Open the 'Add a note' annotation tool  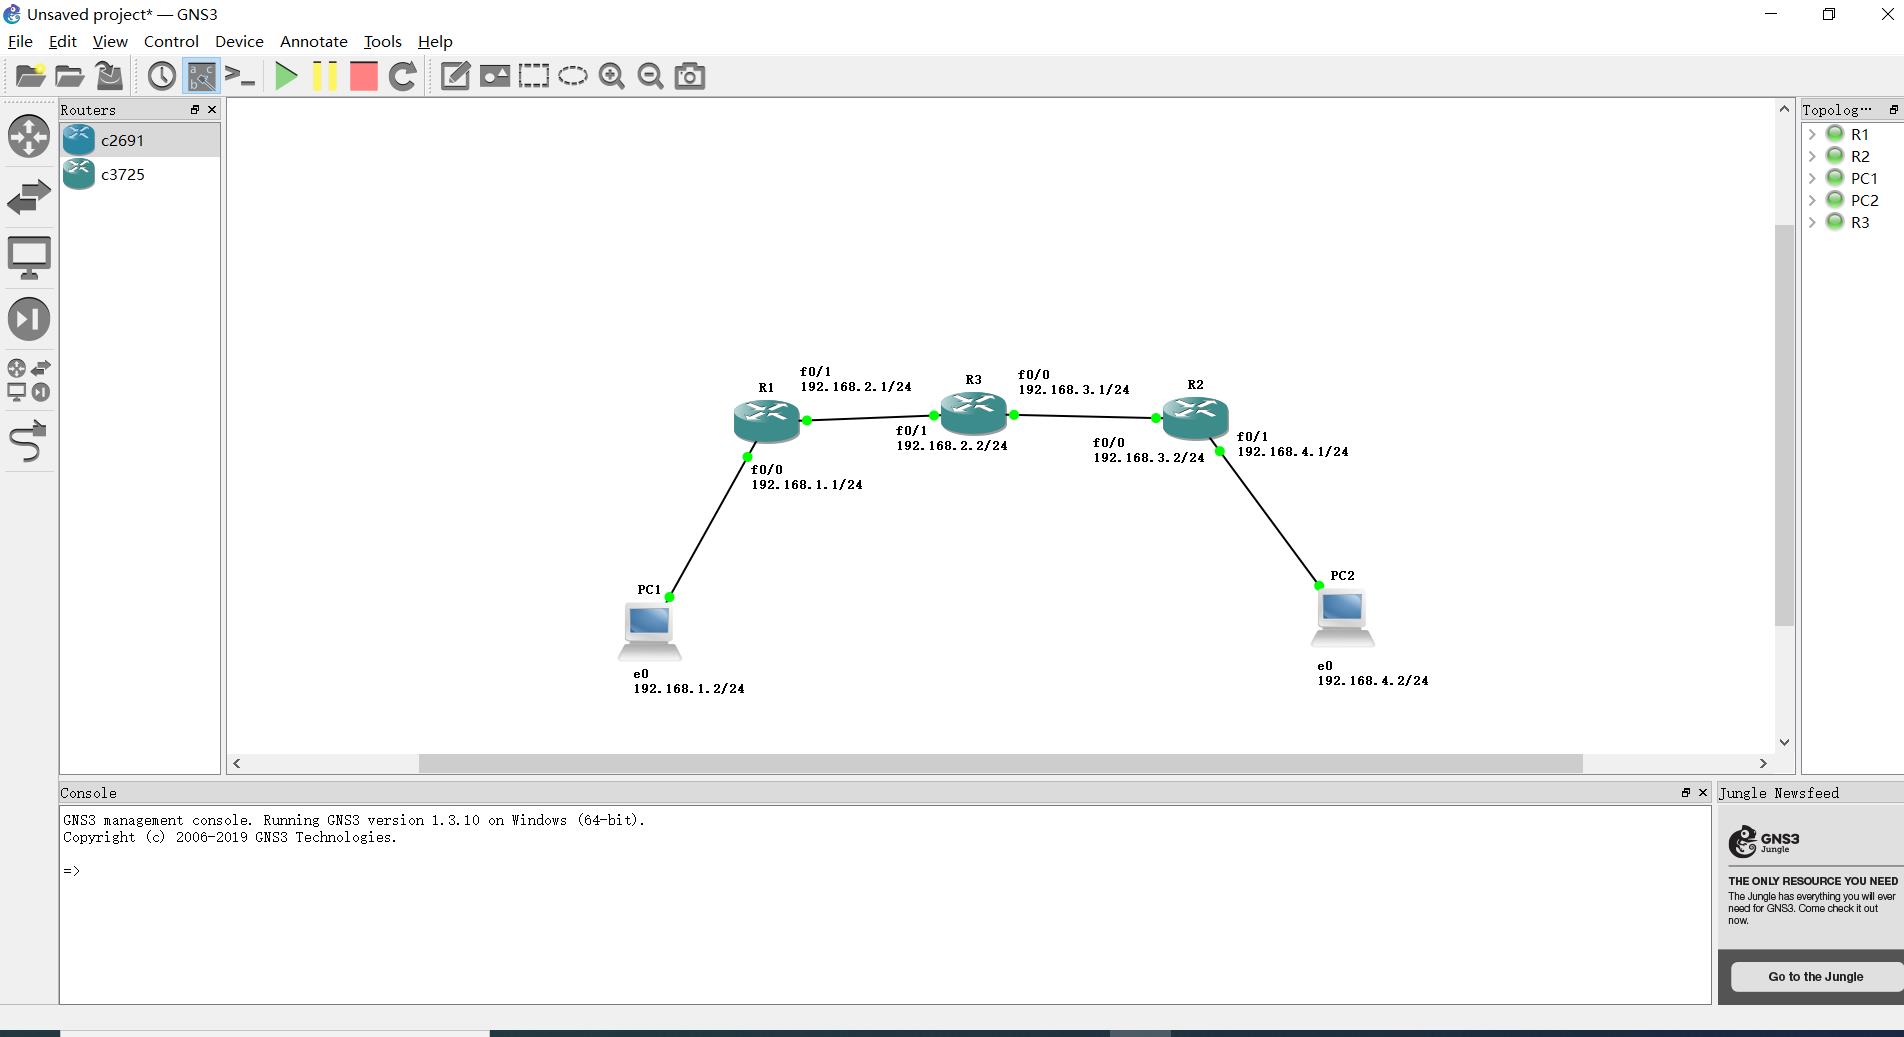click(455, 75)
